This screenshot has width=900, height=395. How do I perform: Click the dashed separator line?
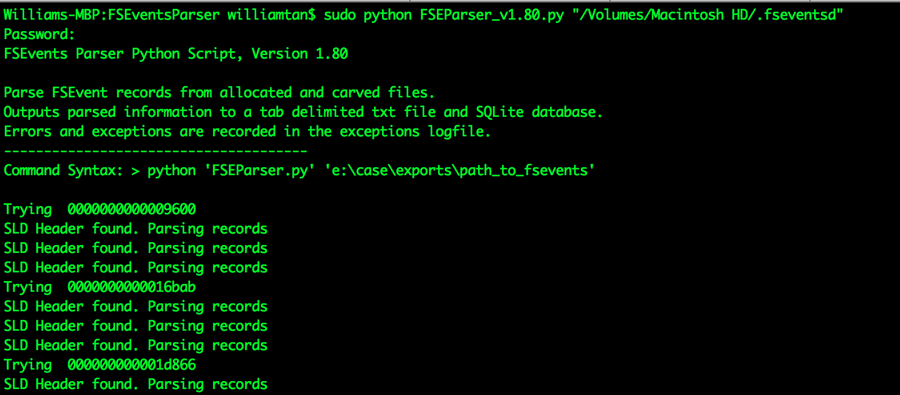click(156, 151)
